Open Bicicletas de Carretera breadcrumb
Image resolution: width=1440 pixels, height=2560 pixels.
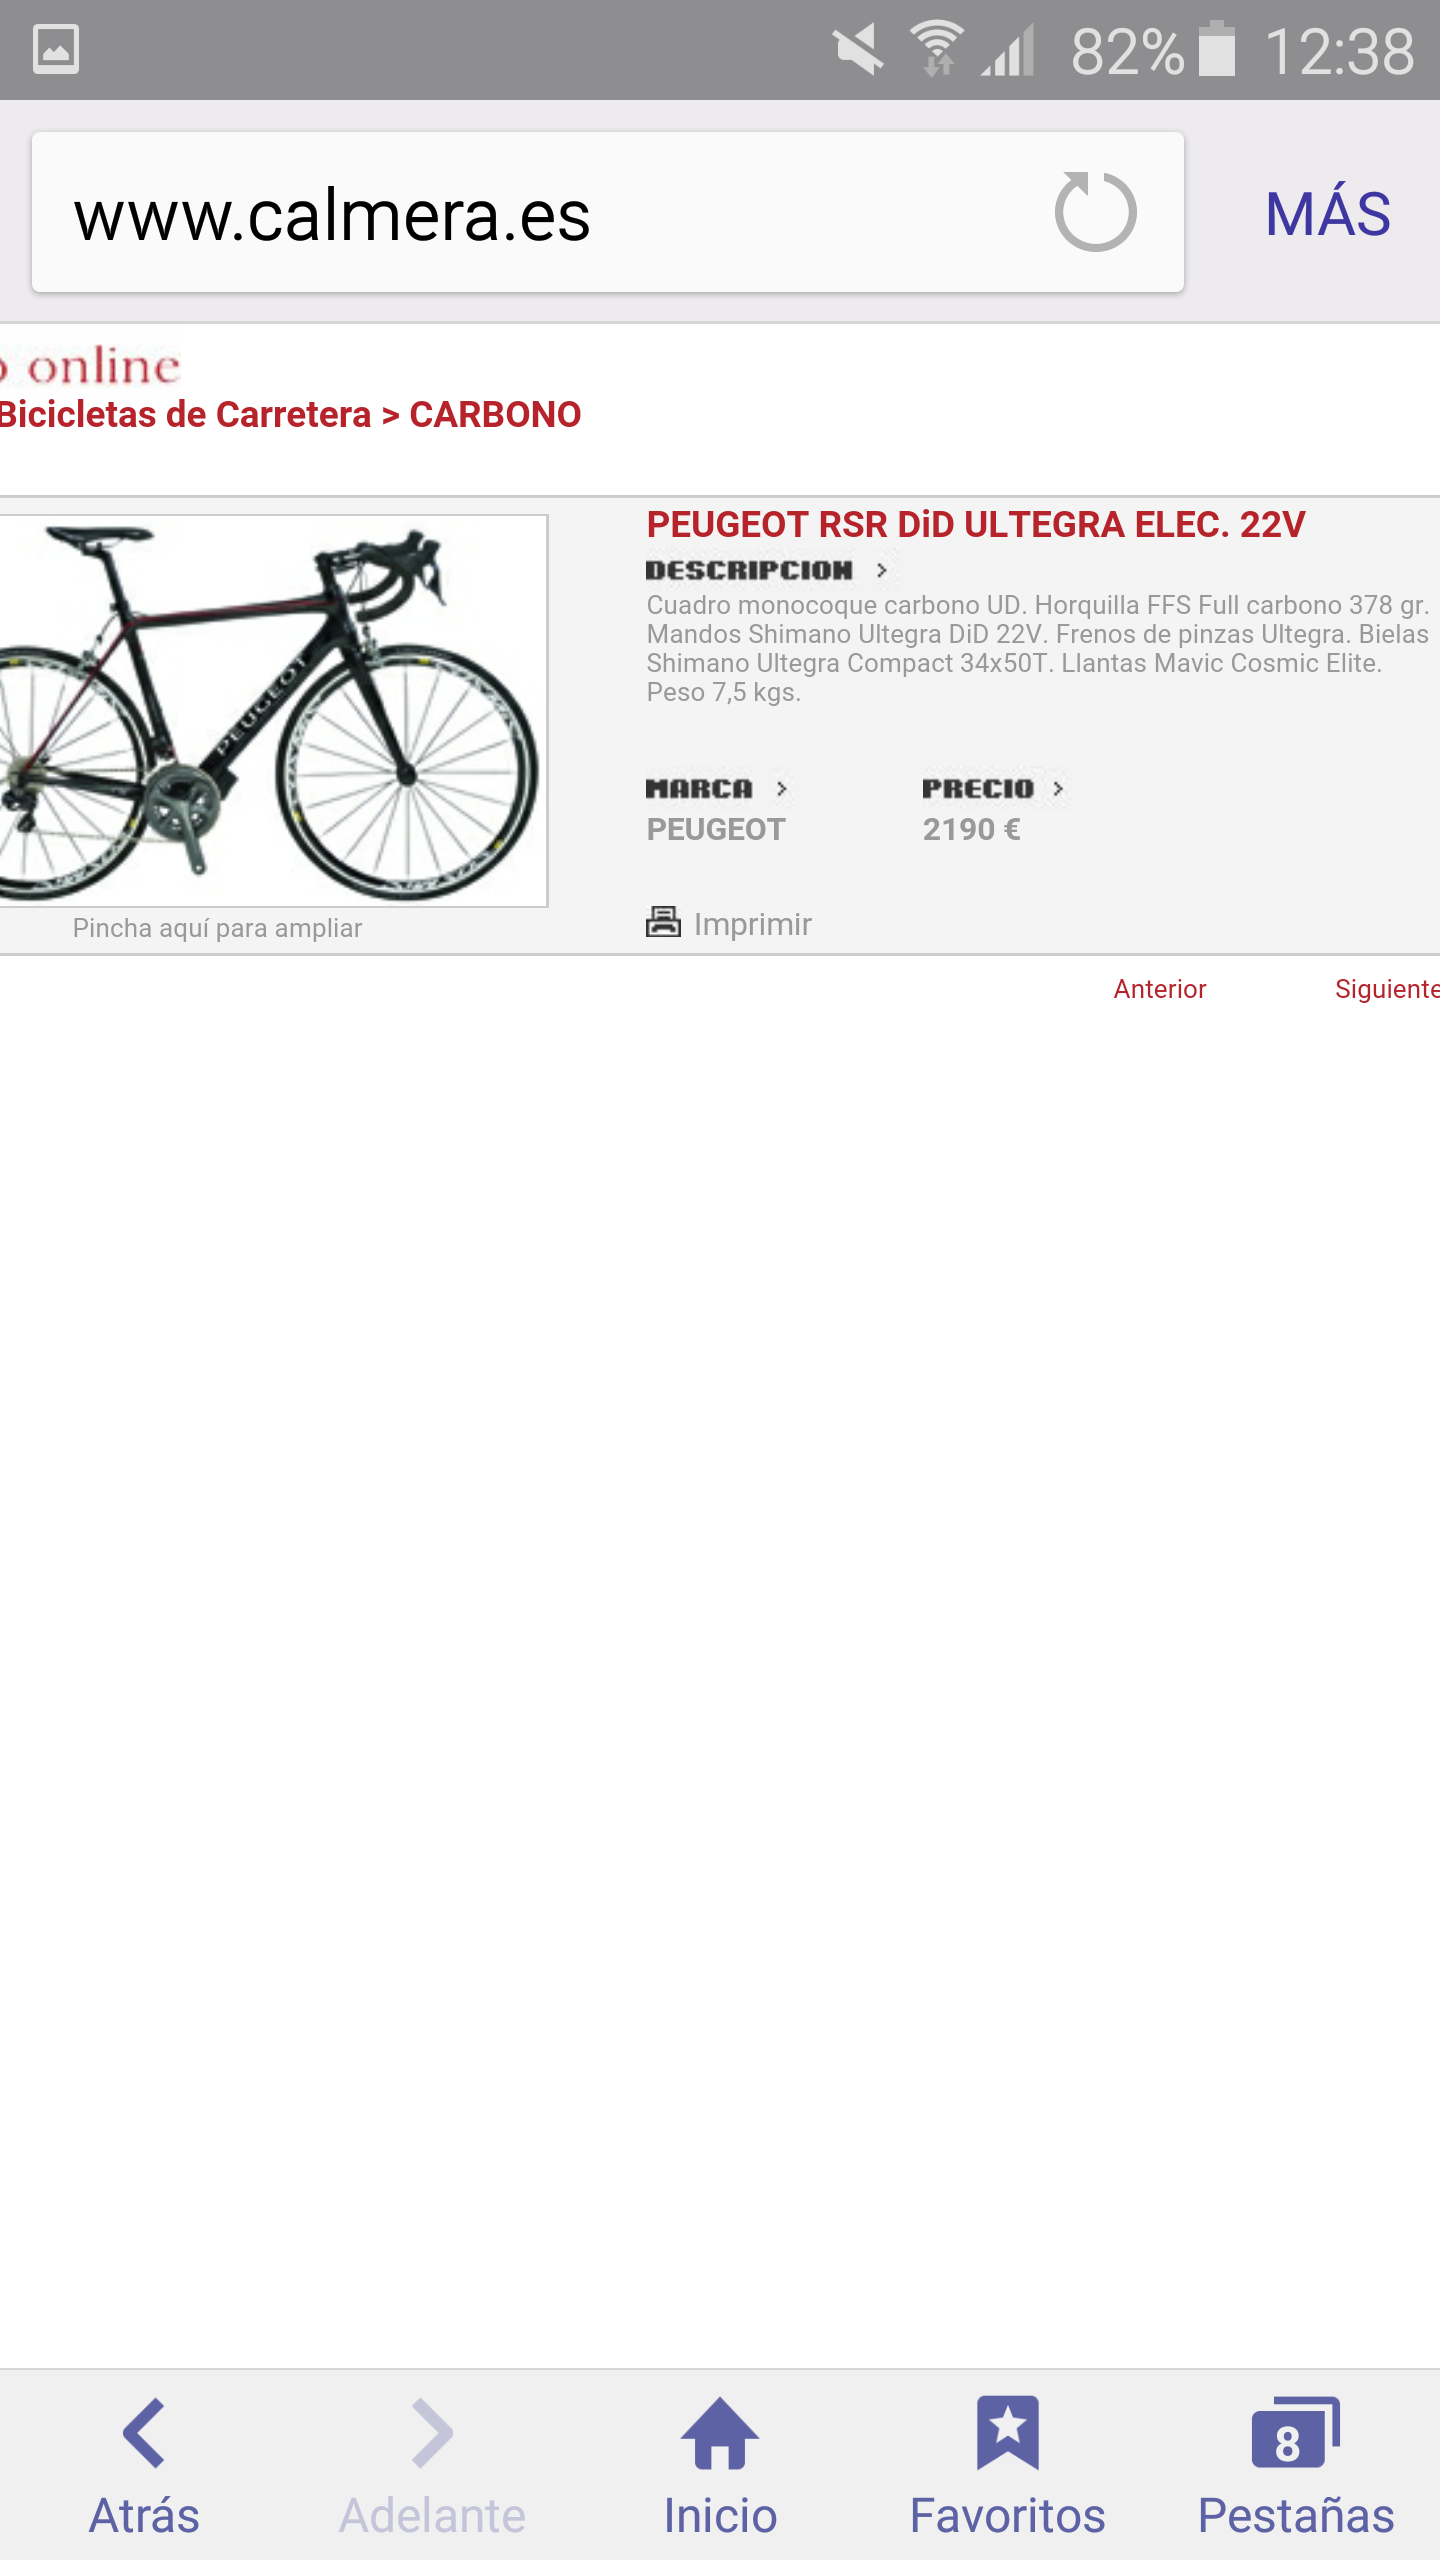[x=186, y=414]
